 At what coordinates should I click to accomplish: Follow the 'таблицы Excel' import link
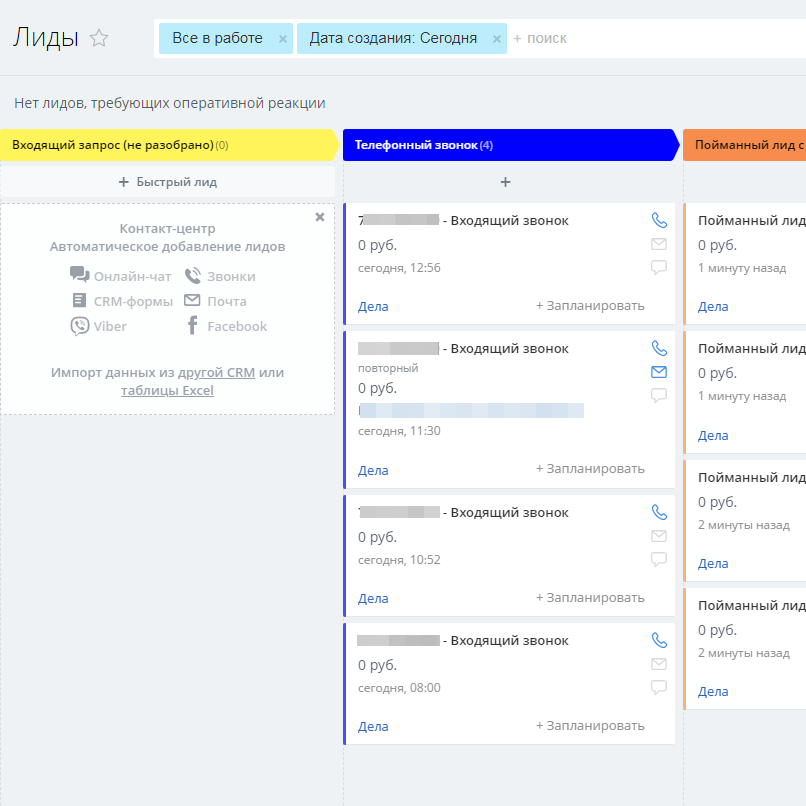pos(167,391)
